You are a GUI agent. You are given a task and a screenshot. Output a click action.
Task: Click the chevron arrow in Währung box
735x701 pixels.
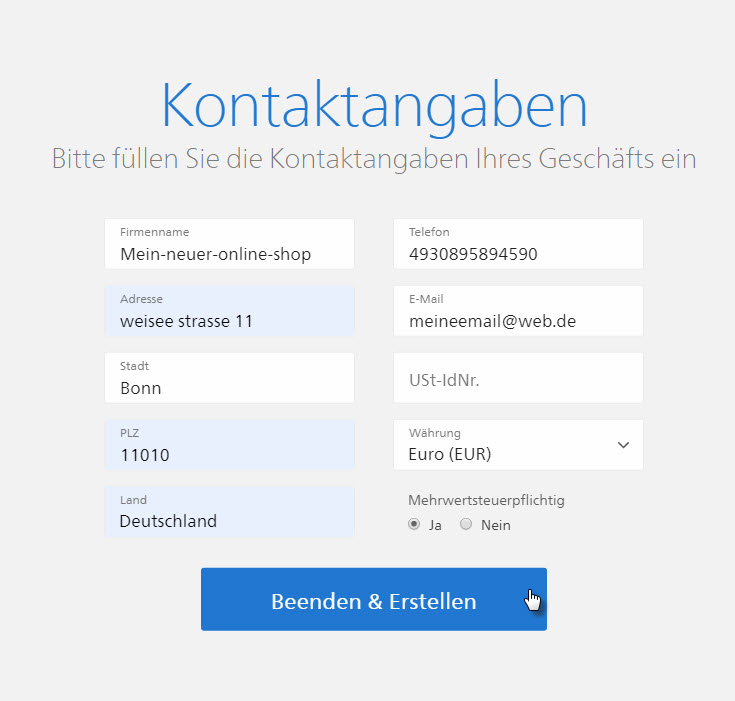(x=623, y=445)
